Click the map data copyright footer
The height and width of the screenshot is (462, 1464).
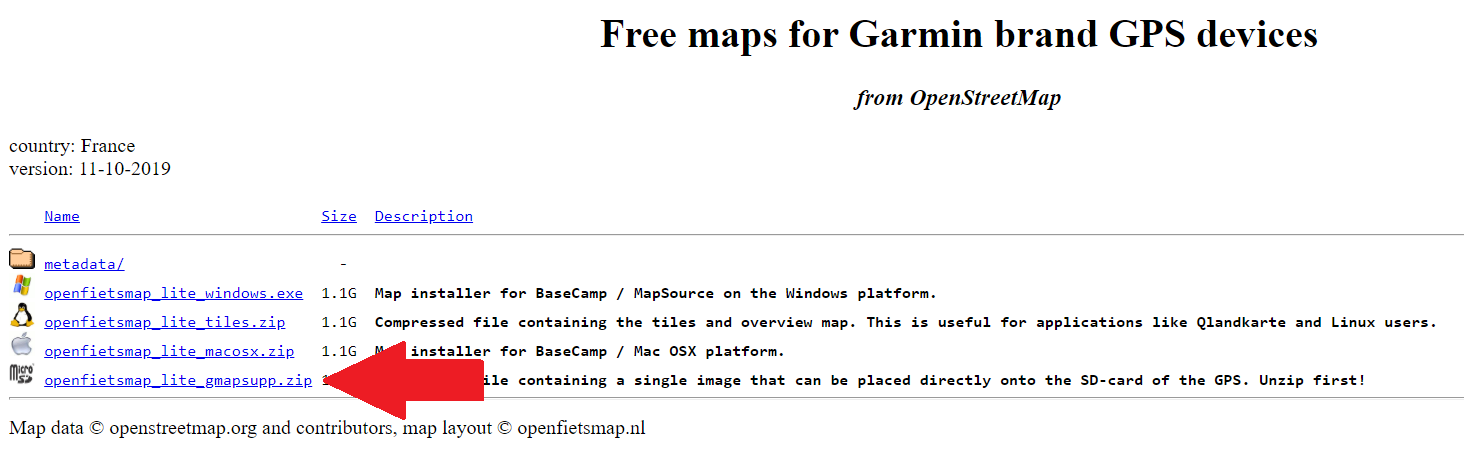click(x=327, y=428)
